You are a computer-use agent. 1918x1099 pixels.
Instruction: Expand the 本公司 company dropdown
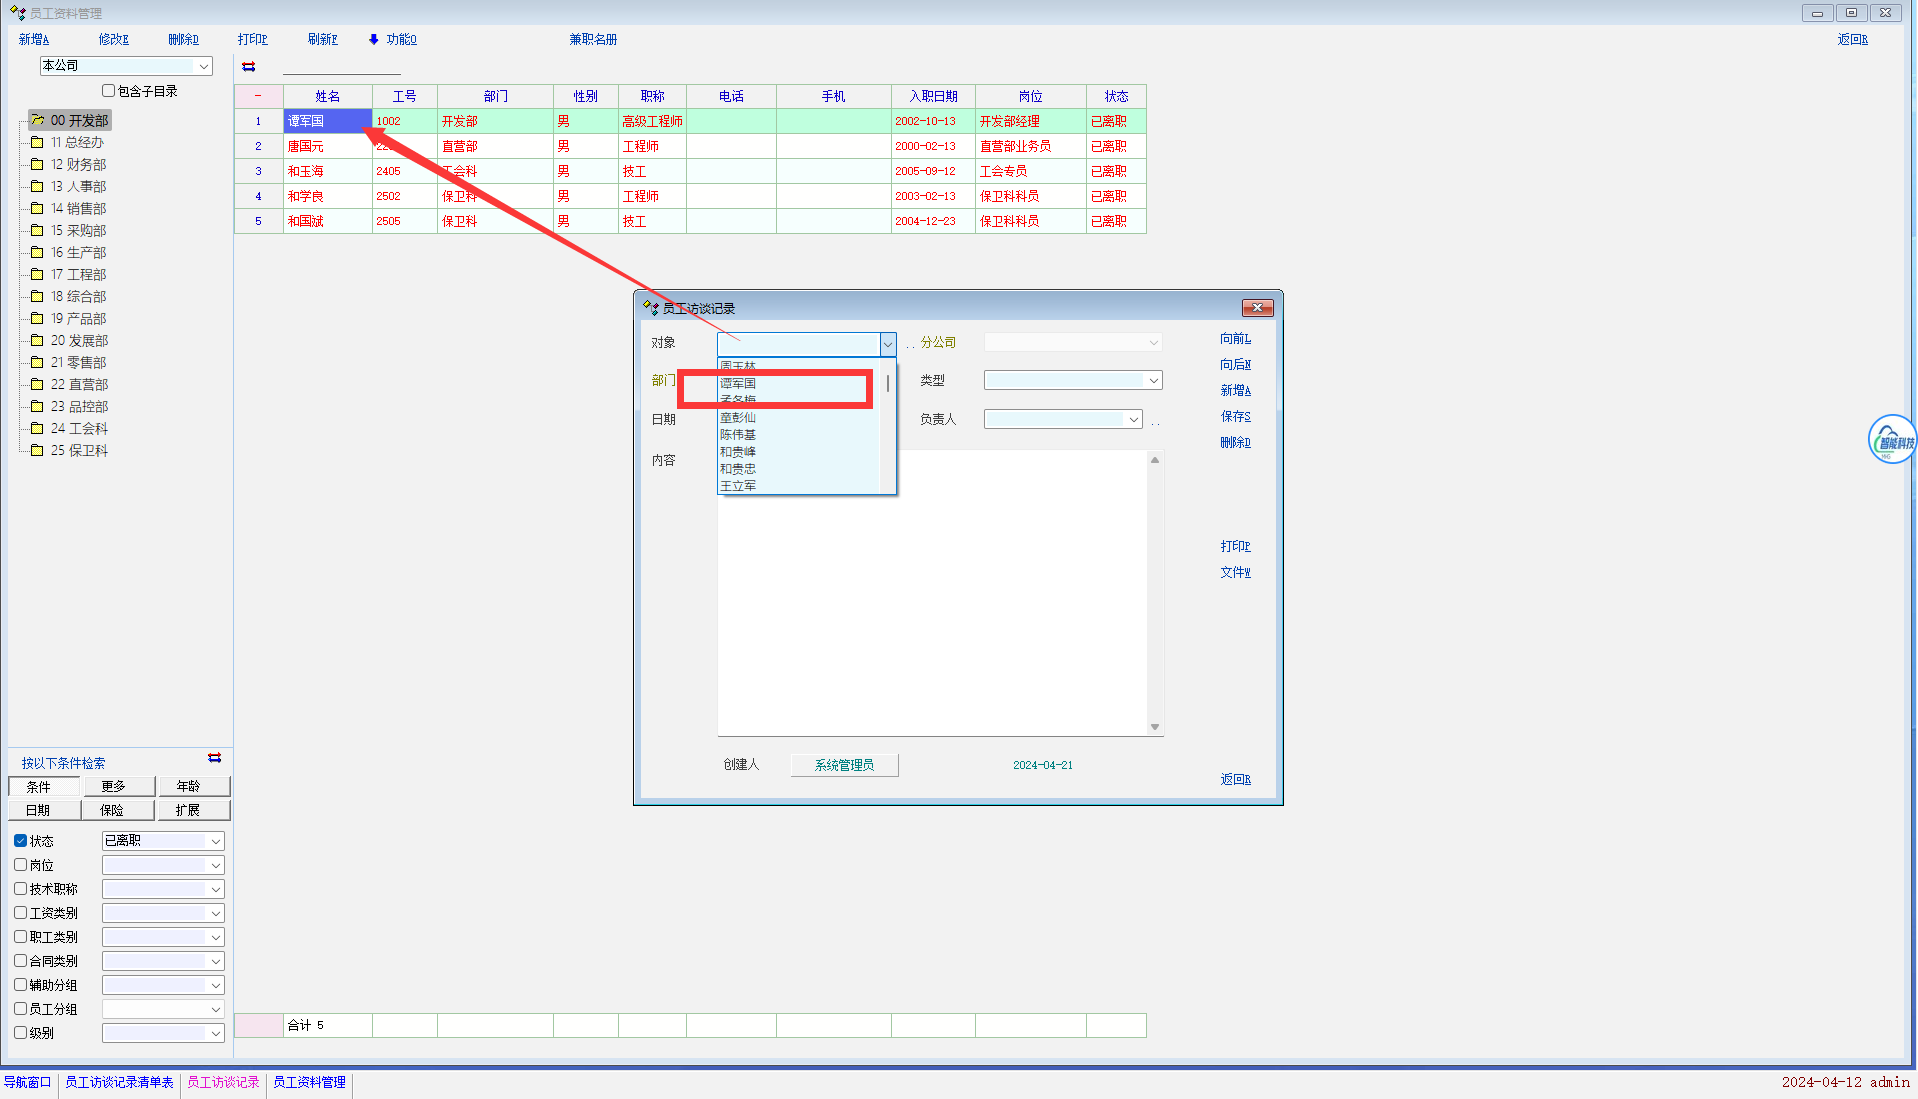pyautogui.click(x=204, y=66)
